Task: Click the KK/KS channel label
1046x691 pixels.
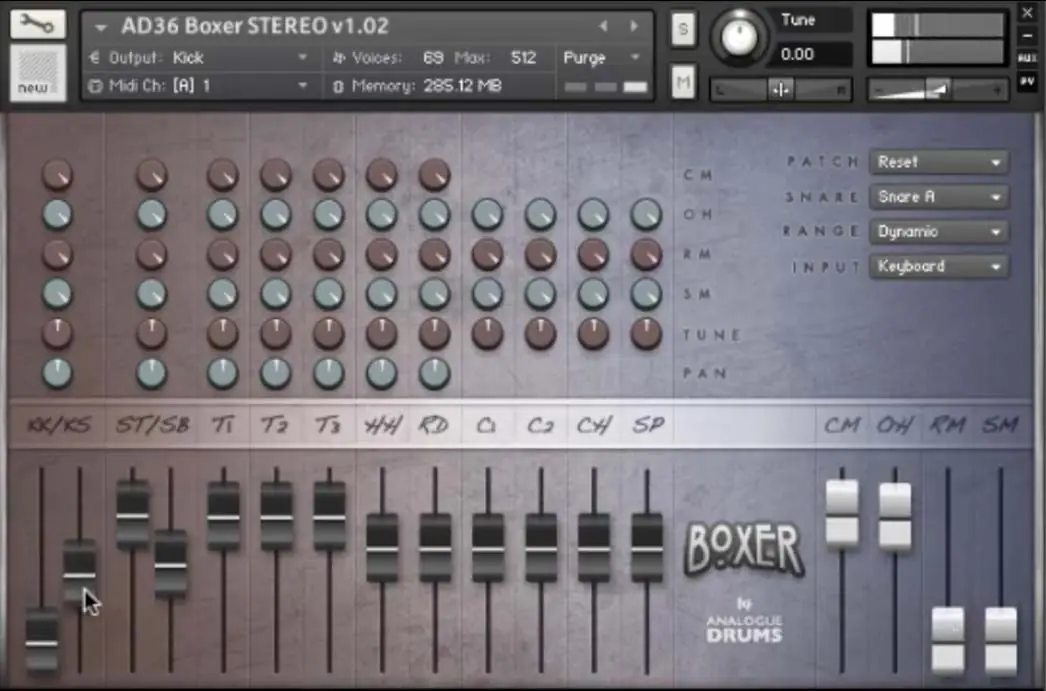Action: pyautogui.click(x=59, y=425)
